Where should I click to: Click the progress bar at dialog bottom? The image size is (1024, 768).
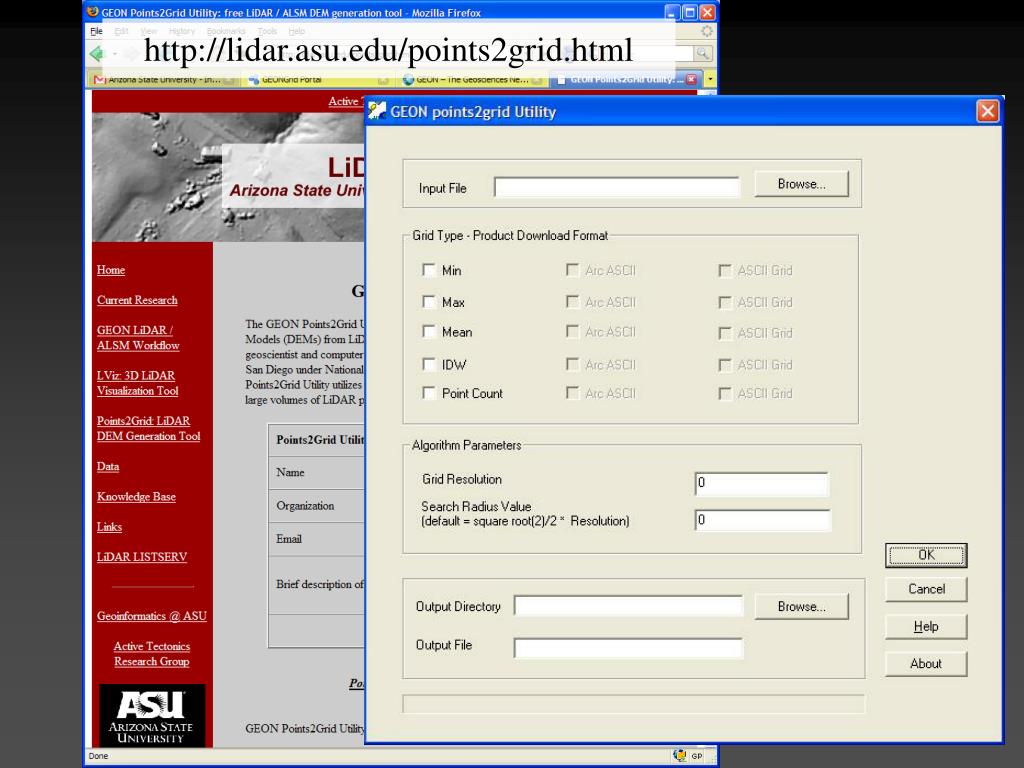[633, 704]
